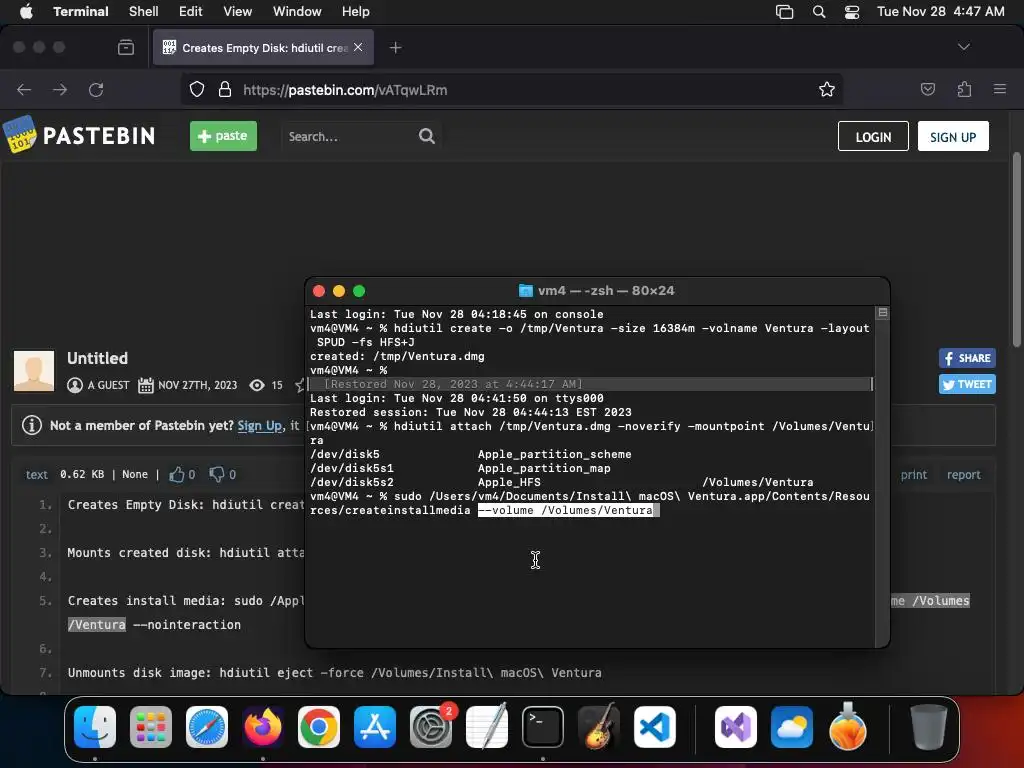
Task: Open the Firefox hamburger menu
Action: tap(1000, 89)
